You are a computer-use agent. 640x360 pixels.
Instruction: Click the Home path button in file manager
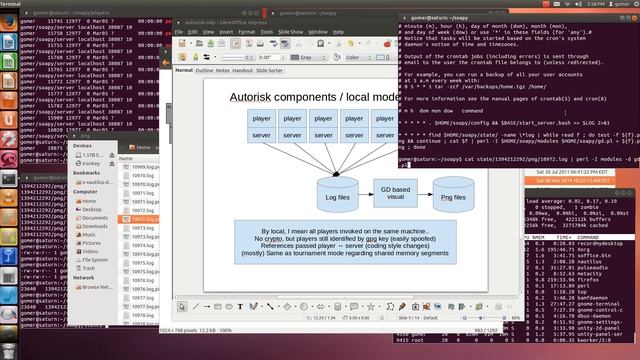(x=139, y=147)
